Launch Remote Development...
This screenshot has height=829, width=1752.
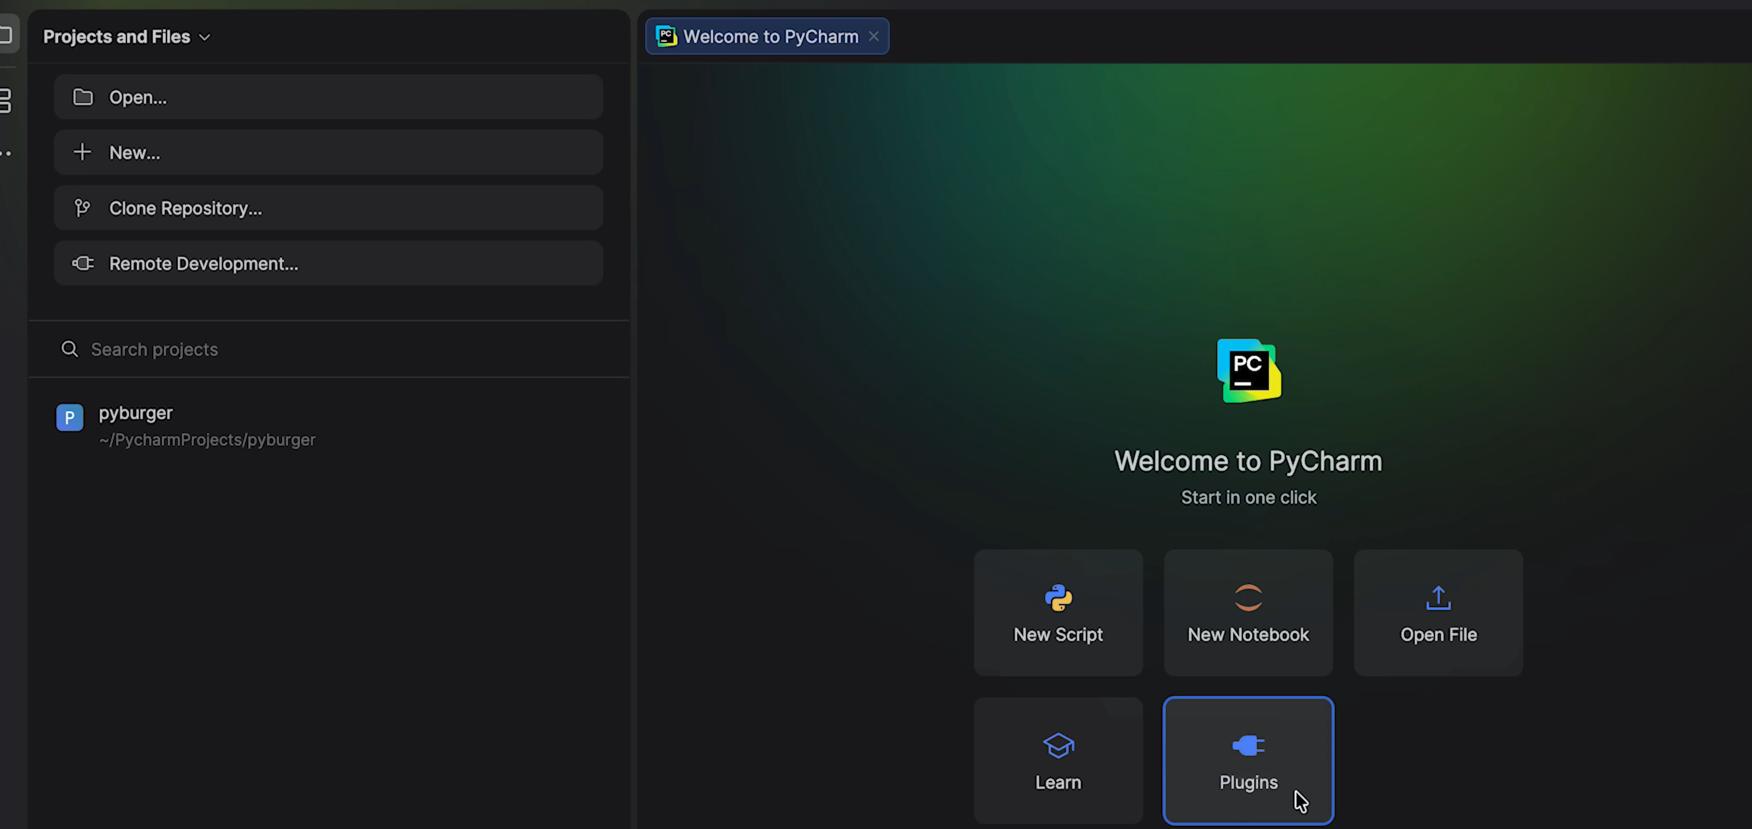click(x=328, y=263)
